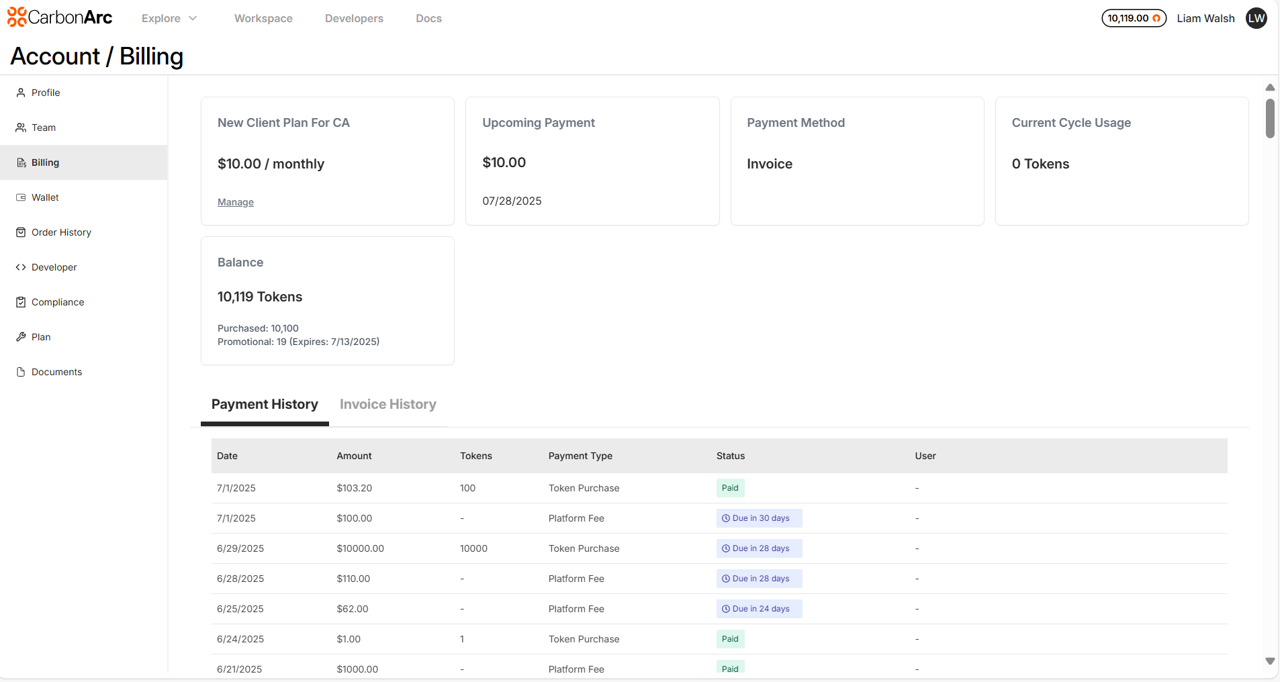Click the Documents file icon
1280x682 pixels.
click(20, 372)
